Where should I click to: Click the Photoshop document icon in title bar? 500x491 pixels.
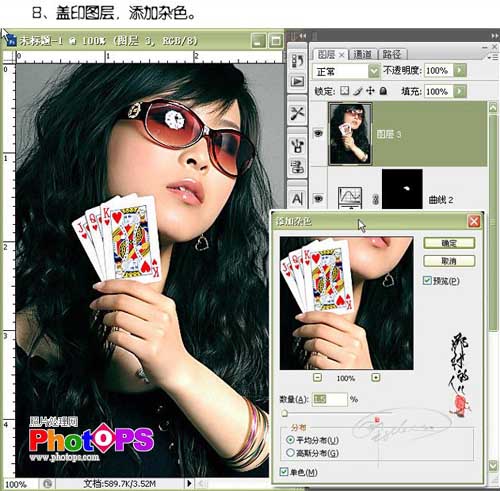click(x=12, y=41)
